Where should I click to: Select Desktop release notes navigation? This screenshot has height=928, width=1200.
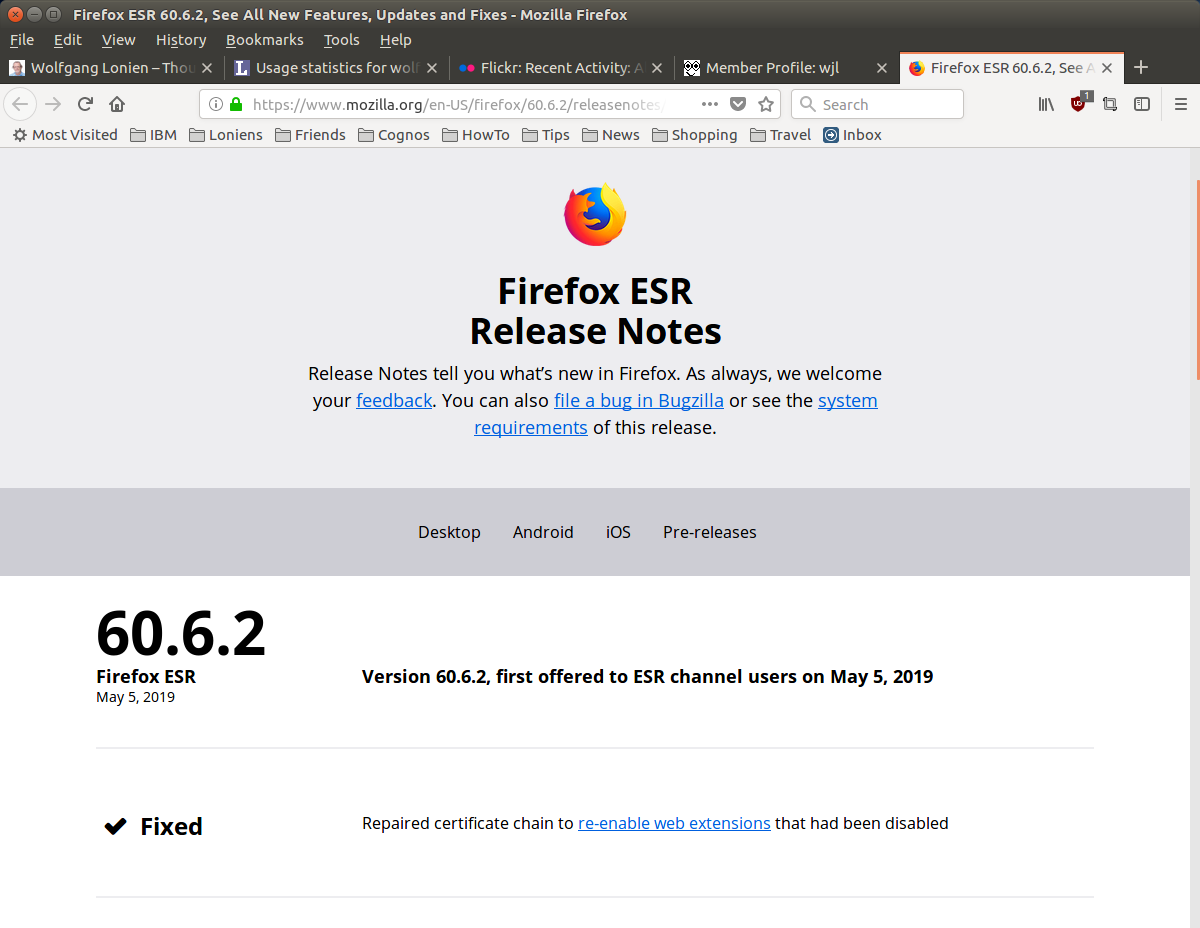449,532
